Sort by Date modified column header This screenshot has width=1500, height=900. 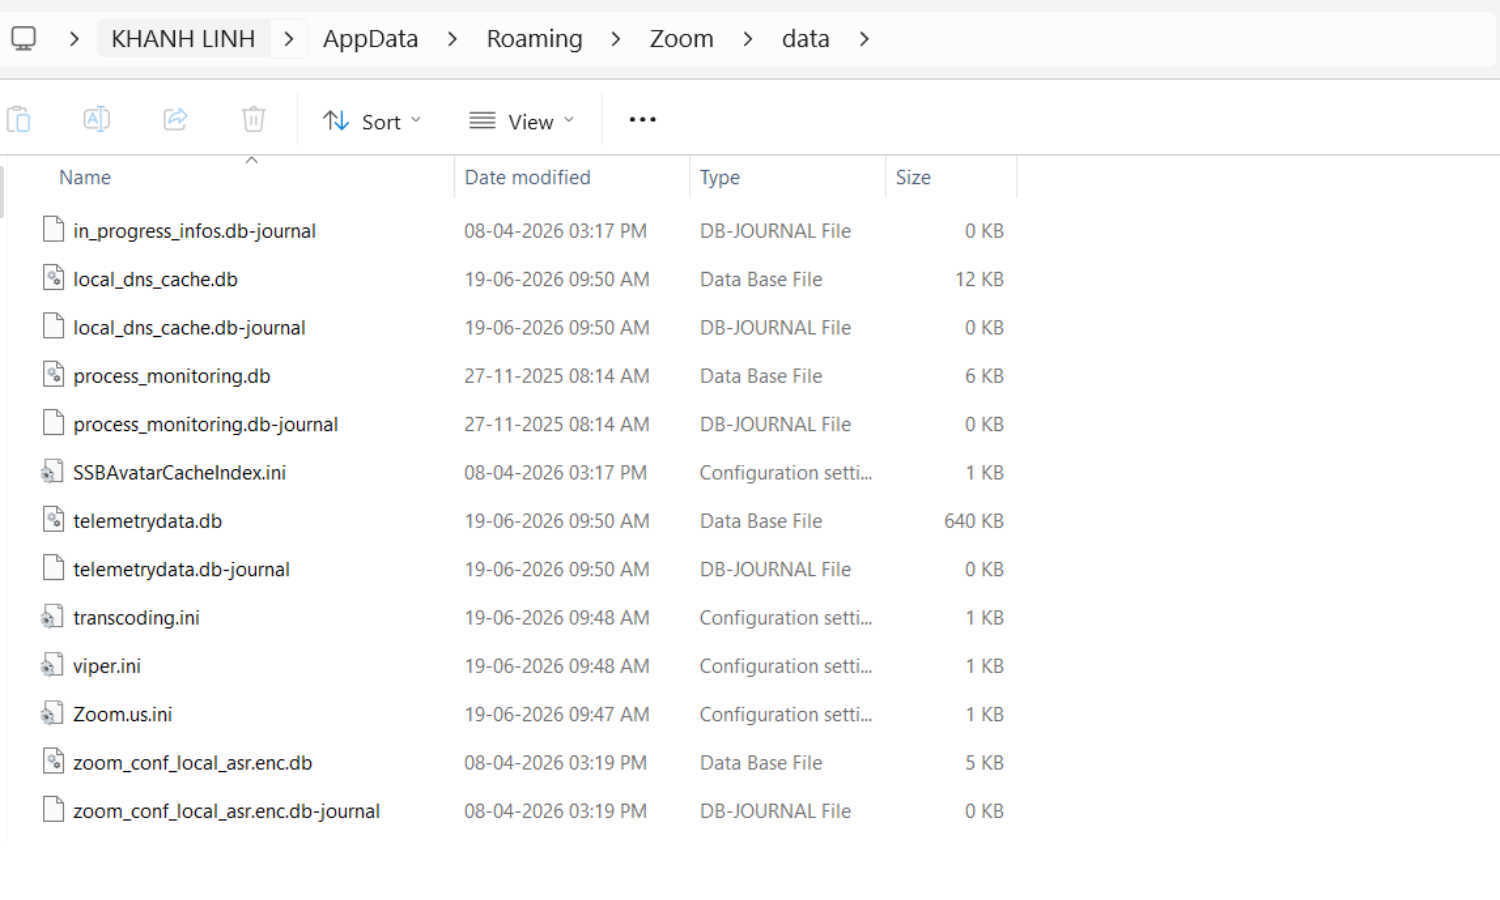pyautogui.click(x=527, y=177)
